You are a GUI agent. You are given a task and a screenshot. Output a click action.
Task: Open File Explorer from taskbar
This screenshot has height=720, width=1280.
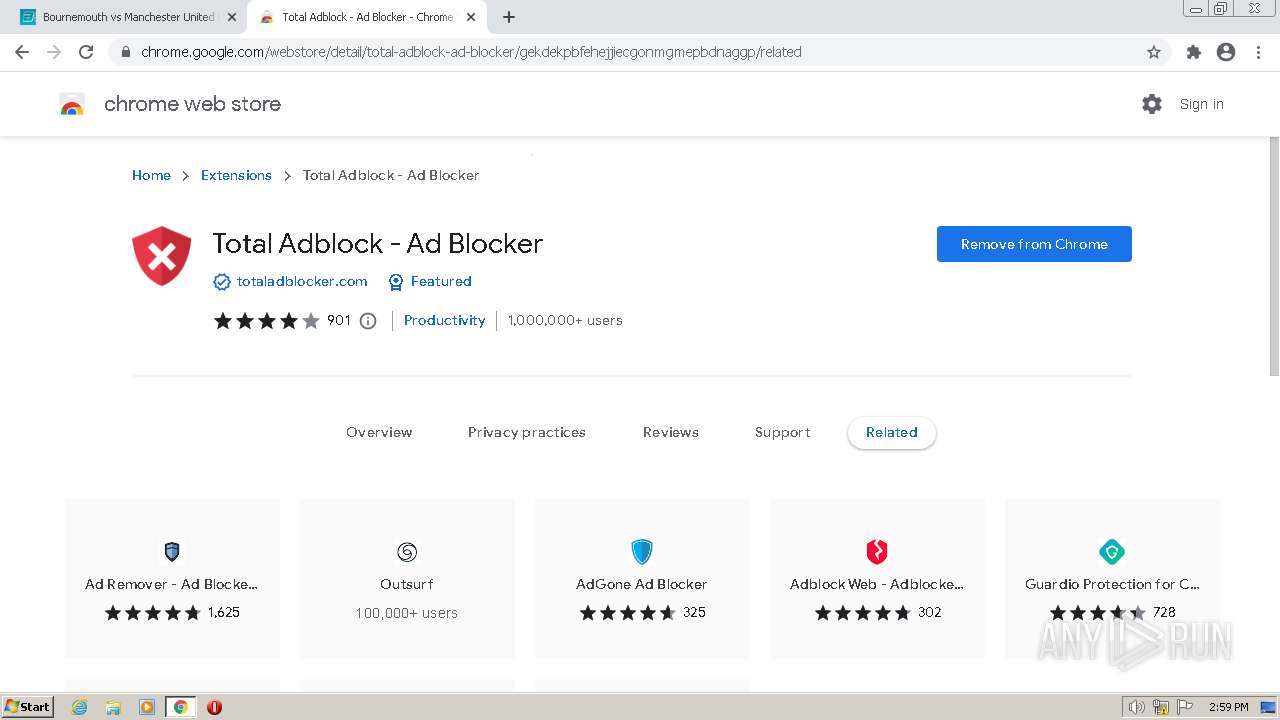point(113,707)
